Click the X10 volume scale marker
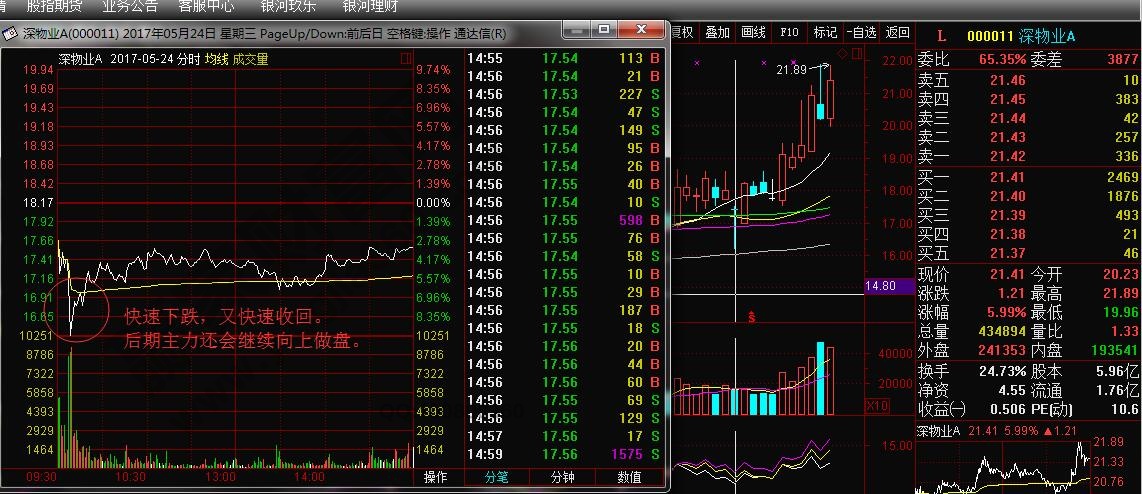 tap(877, 406)
